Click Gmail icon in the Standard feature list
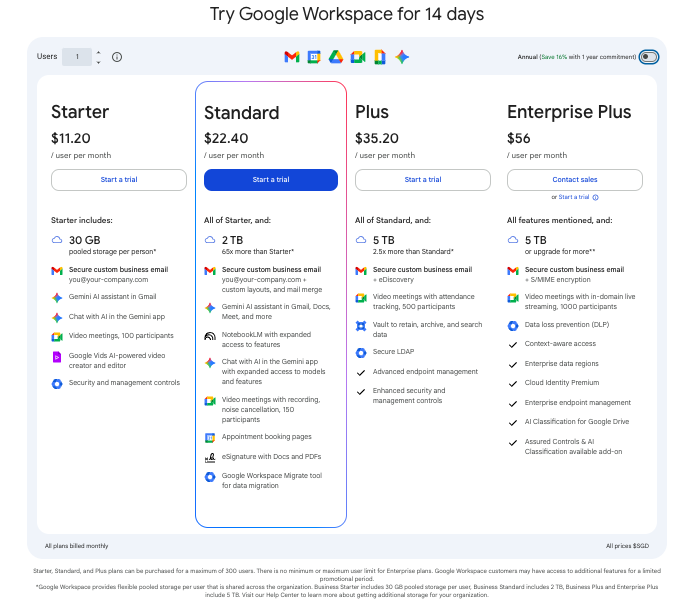Viewport: 688px width, 601px height. [x=210, y=271]
